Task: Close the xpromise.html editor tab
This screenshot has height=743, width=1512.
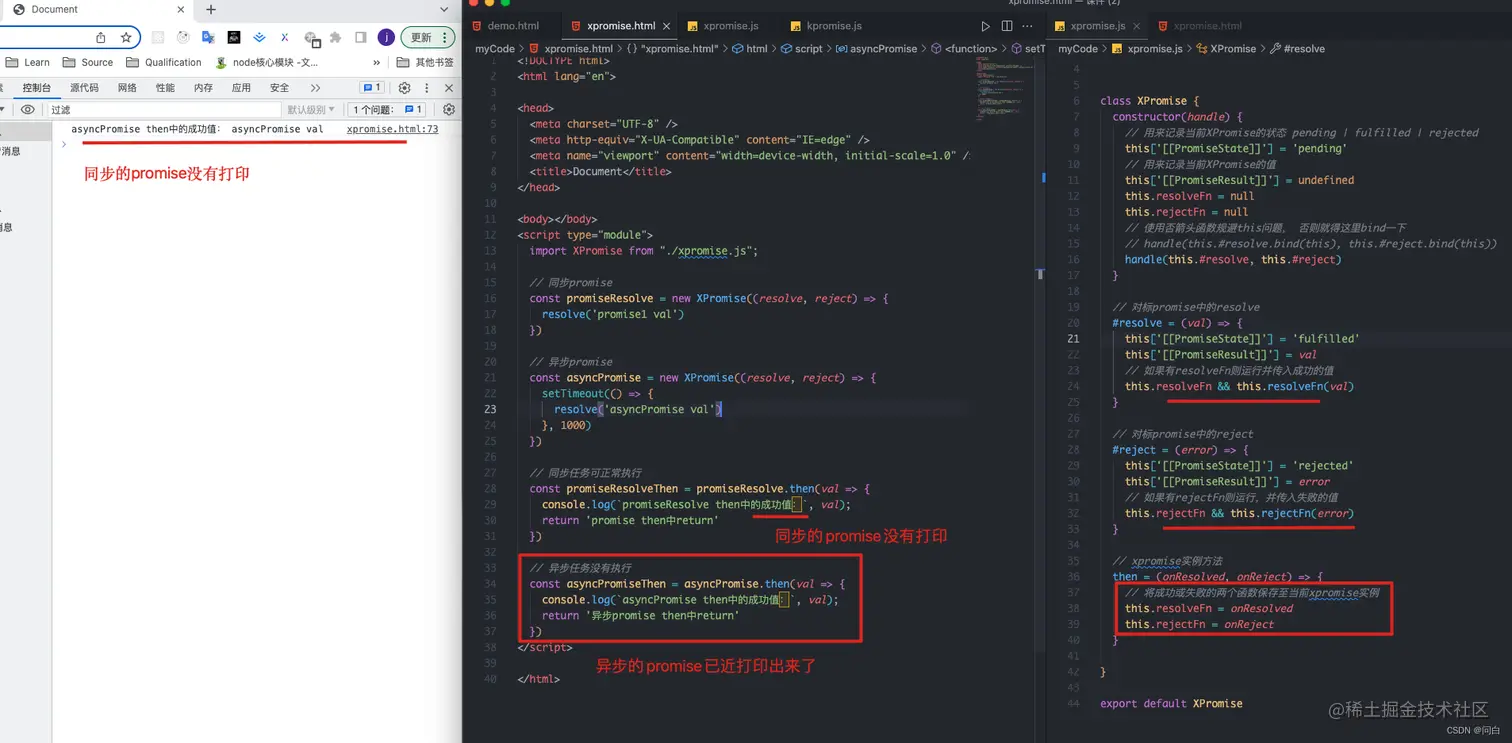Action: pos(666,26)
